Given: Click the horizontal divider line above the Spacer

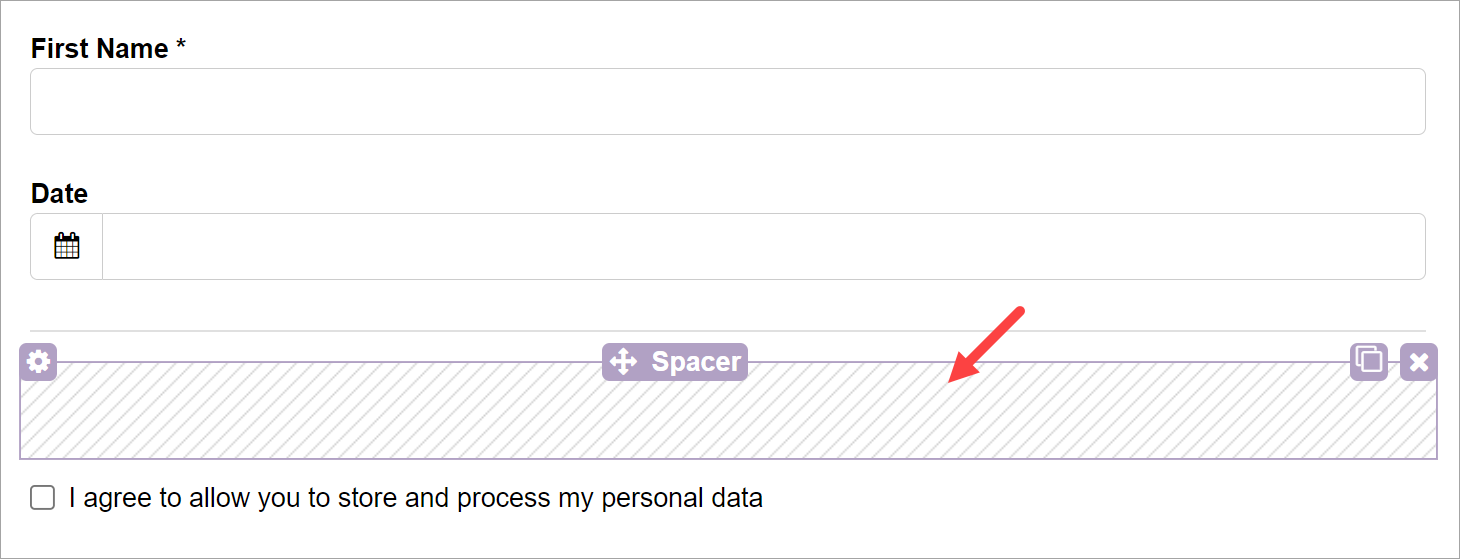Looking at the screenshot, I should tap(727, 331).
